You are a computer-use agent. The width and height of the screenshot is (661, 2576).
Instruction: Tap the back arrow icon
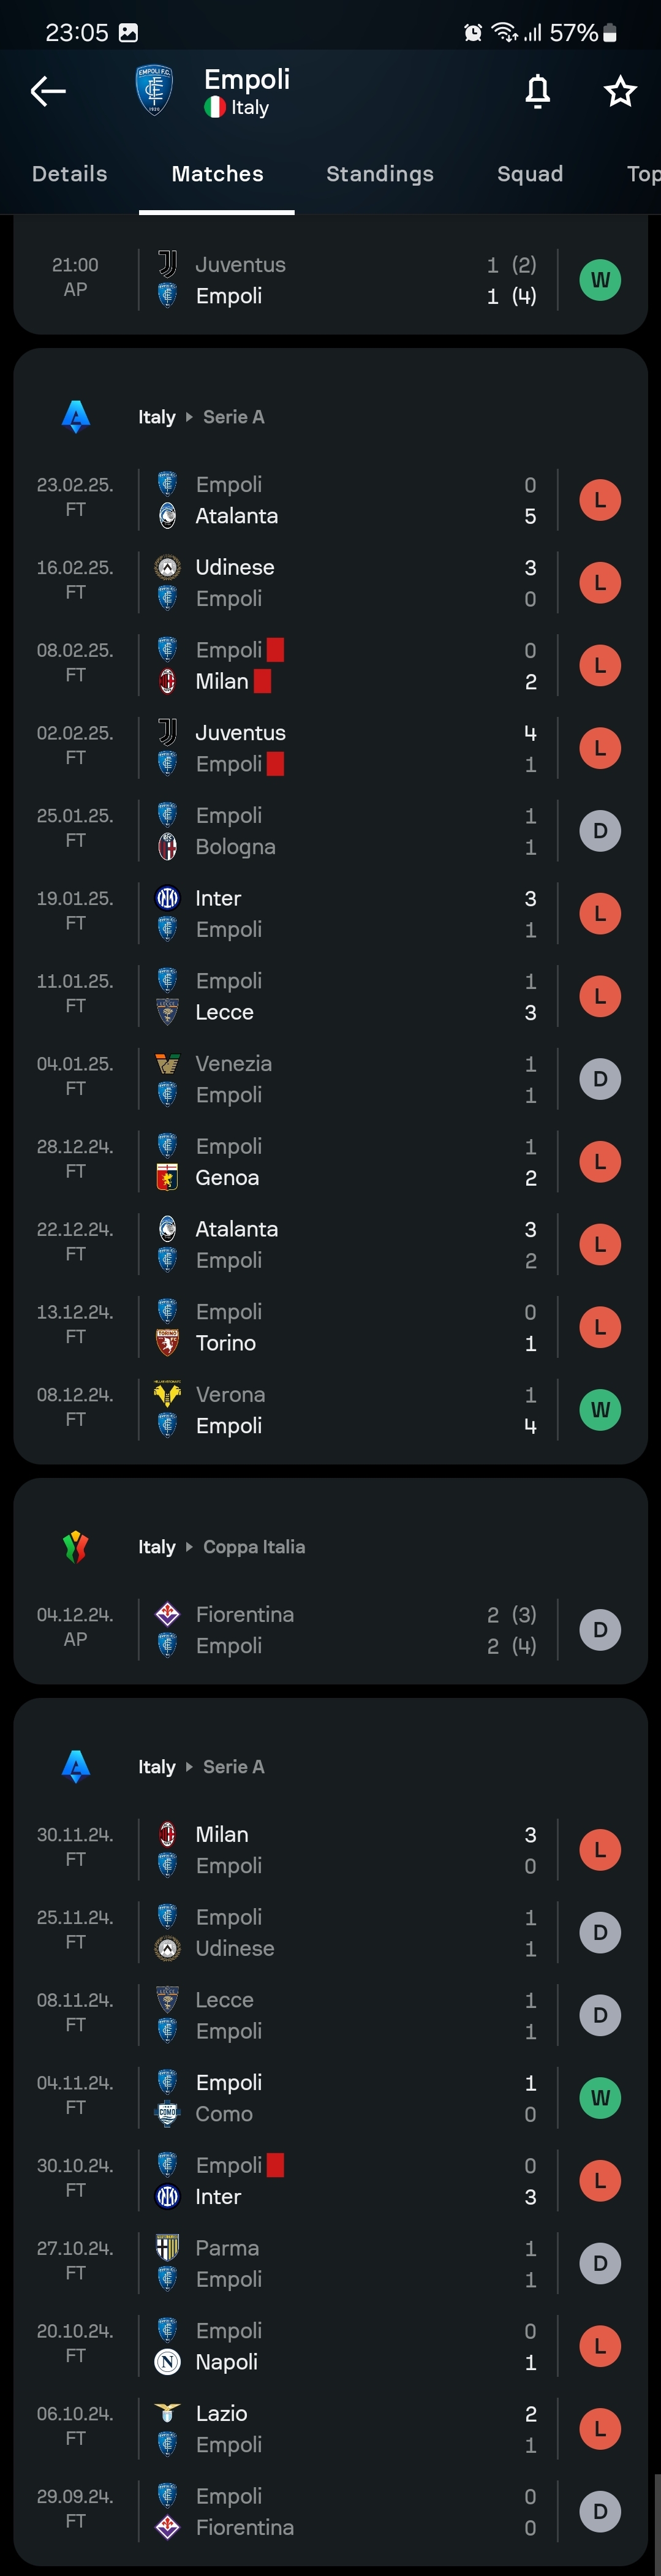point(47,91)
